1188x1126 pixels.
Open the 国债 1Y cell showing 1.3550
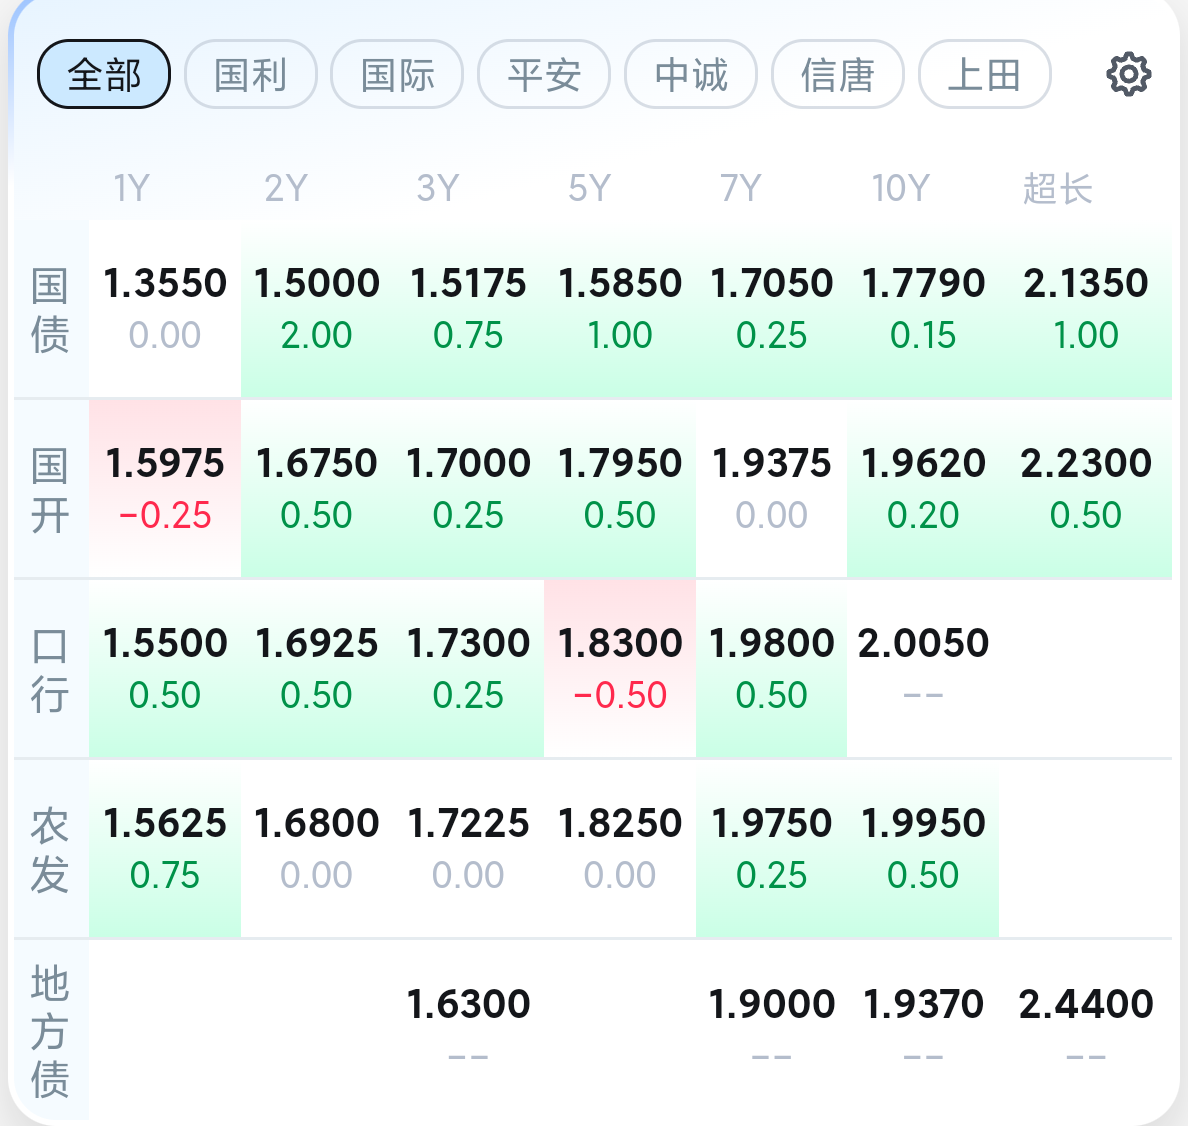(x=165, y=308)
